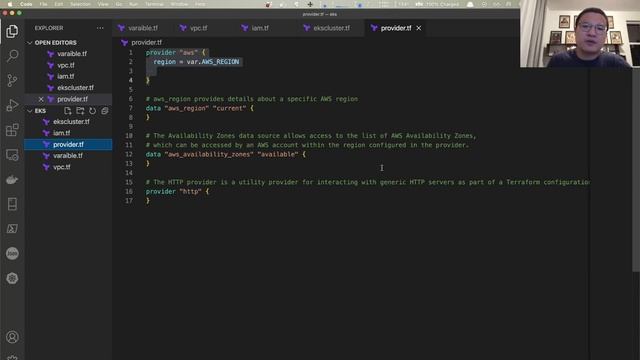Screen dimensions: 640x360
Task: Open iam.tf in EKS folder
Action: (61, 133)
